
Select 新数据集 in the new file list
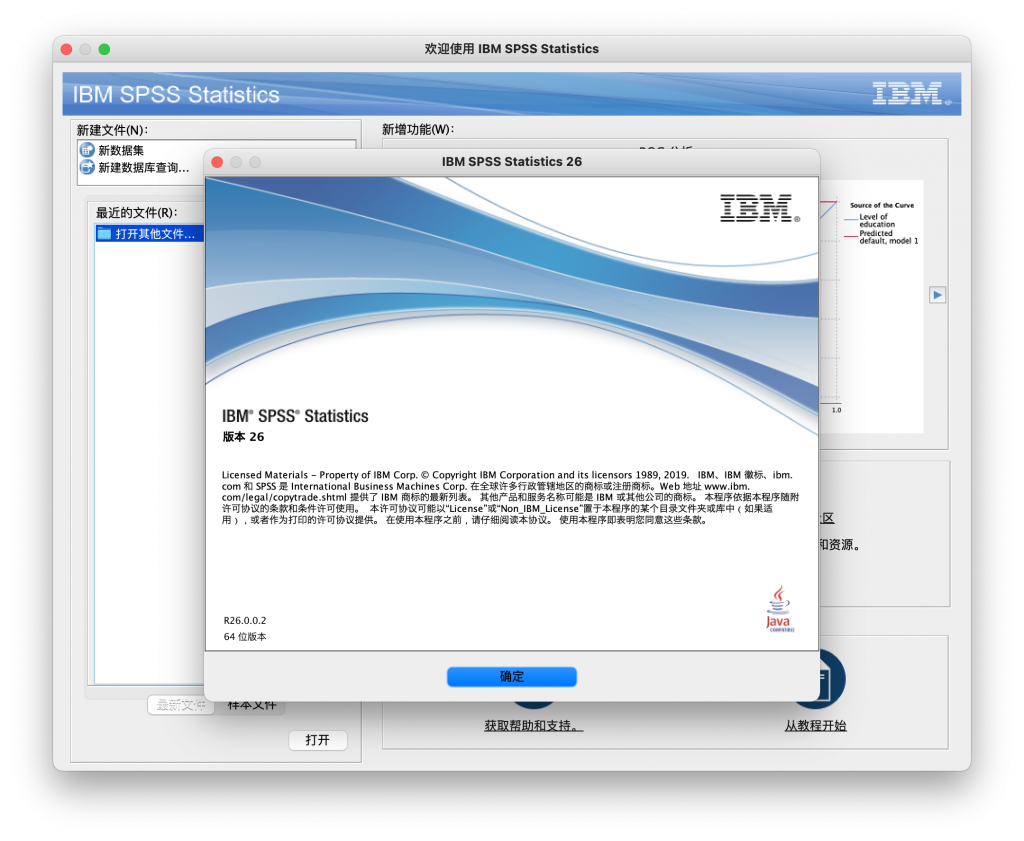click(121, 150)
